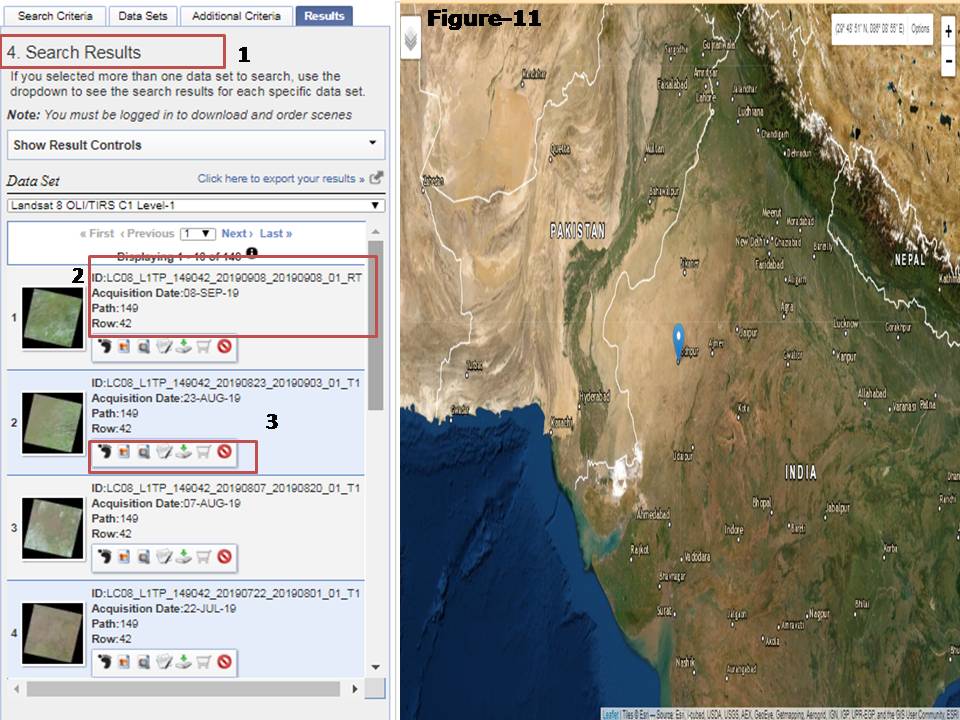Open thumbnail of the 23-AUG-19 scene
The image size is (960, 720).
pyautogui.click(x=53, y=423)
